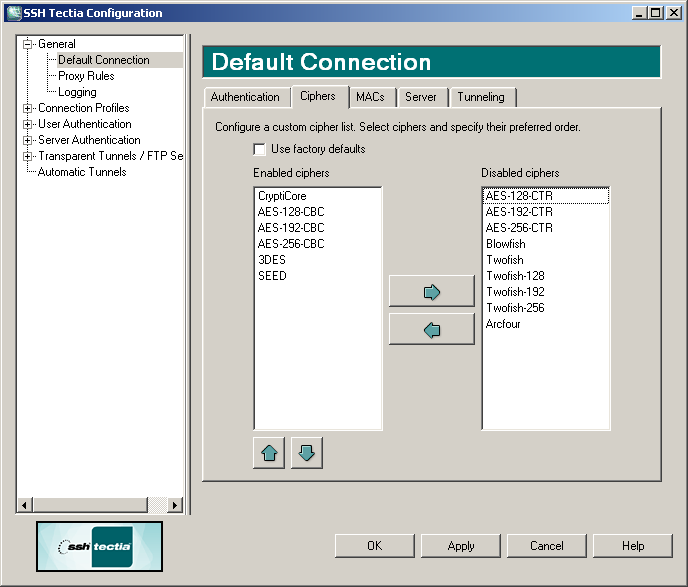This screenshot has width=688, height=587.
Task: Click the left arrow to enable cipher
Action: [432, 329]
